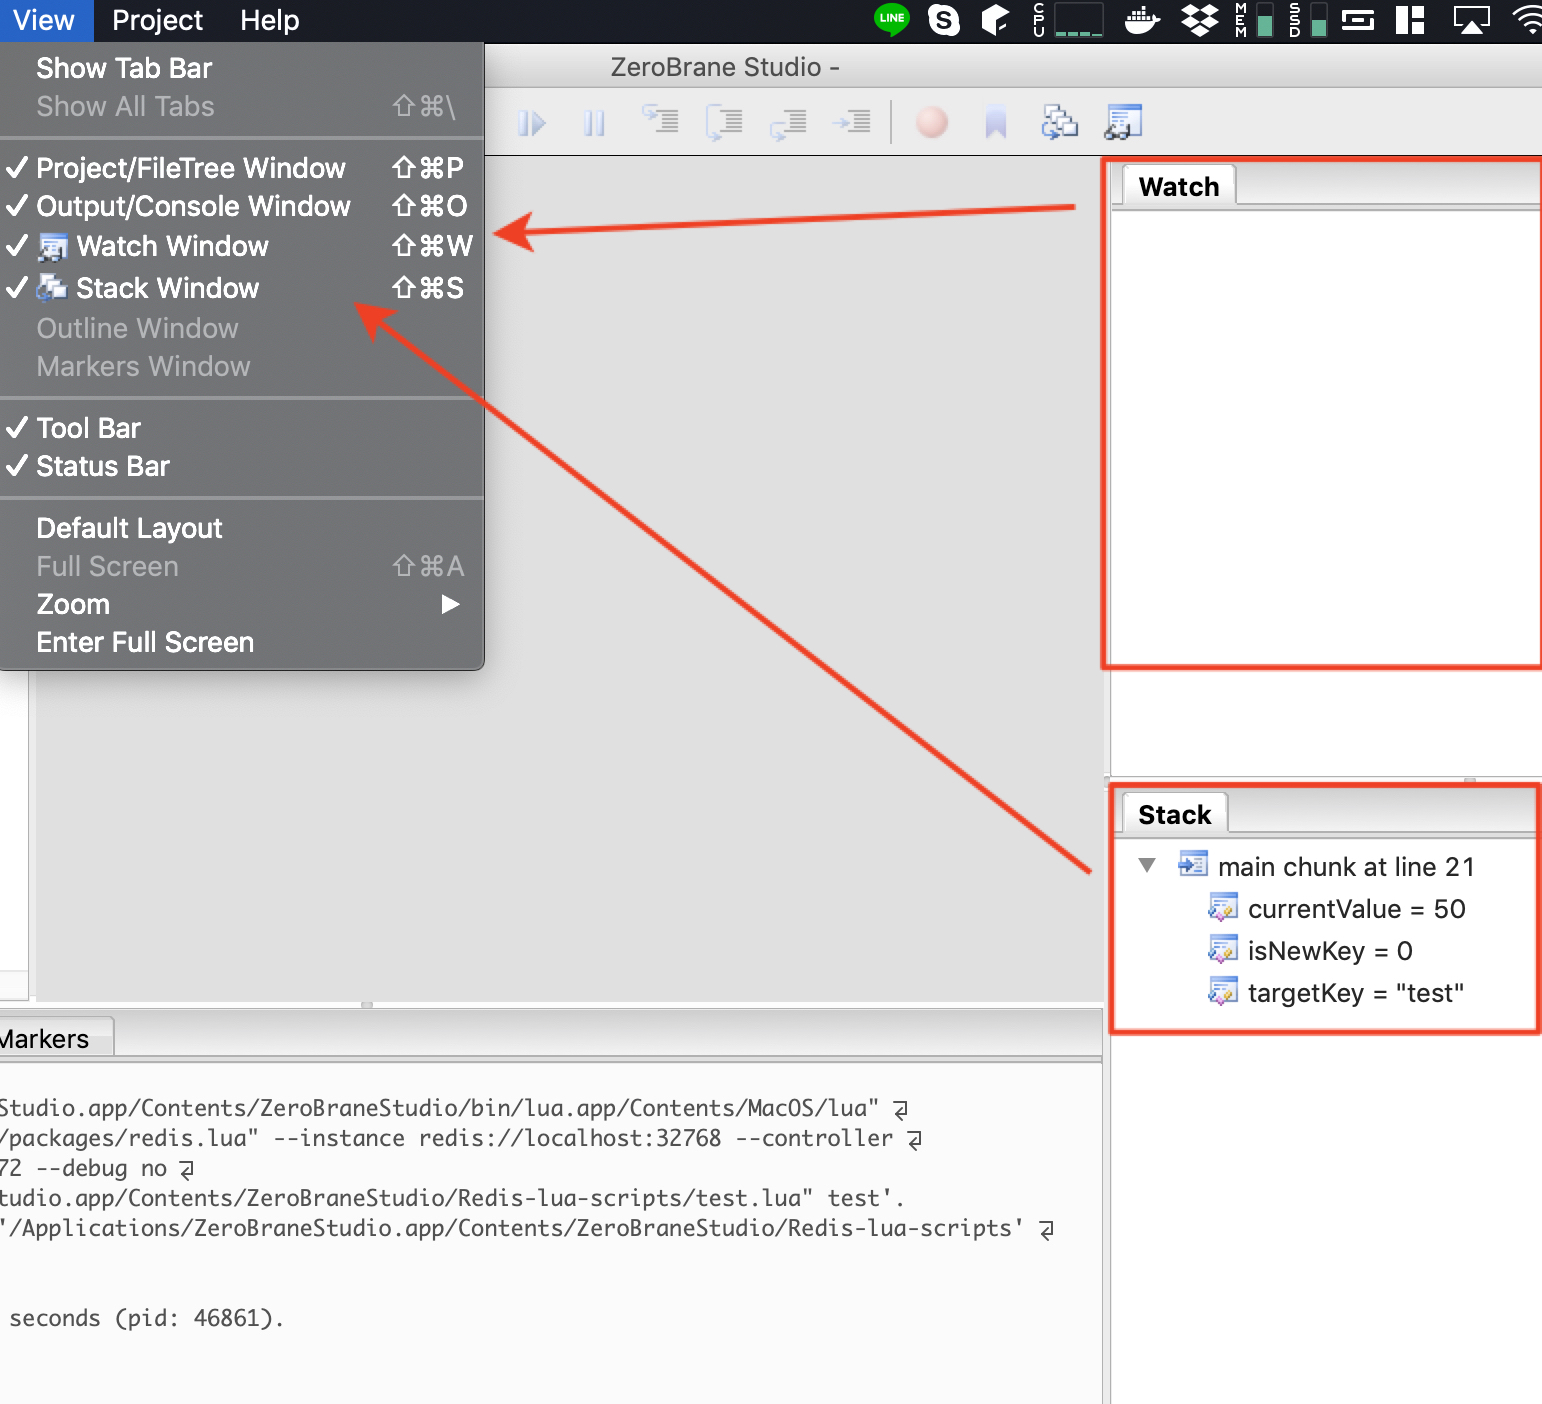
Task: Hide the Stack Window via View menu
Action: pos(167,288)
